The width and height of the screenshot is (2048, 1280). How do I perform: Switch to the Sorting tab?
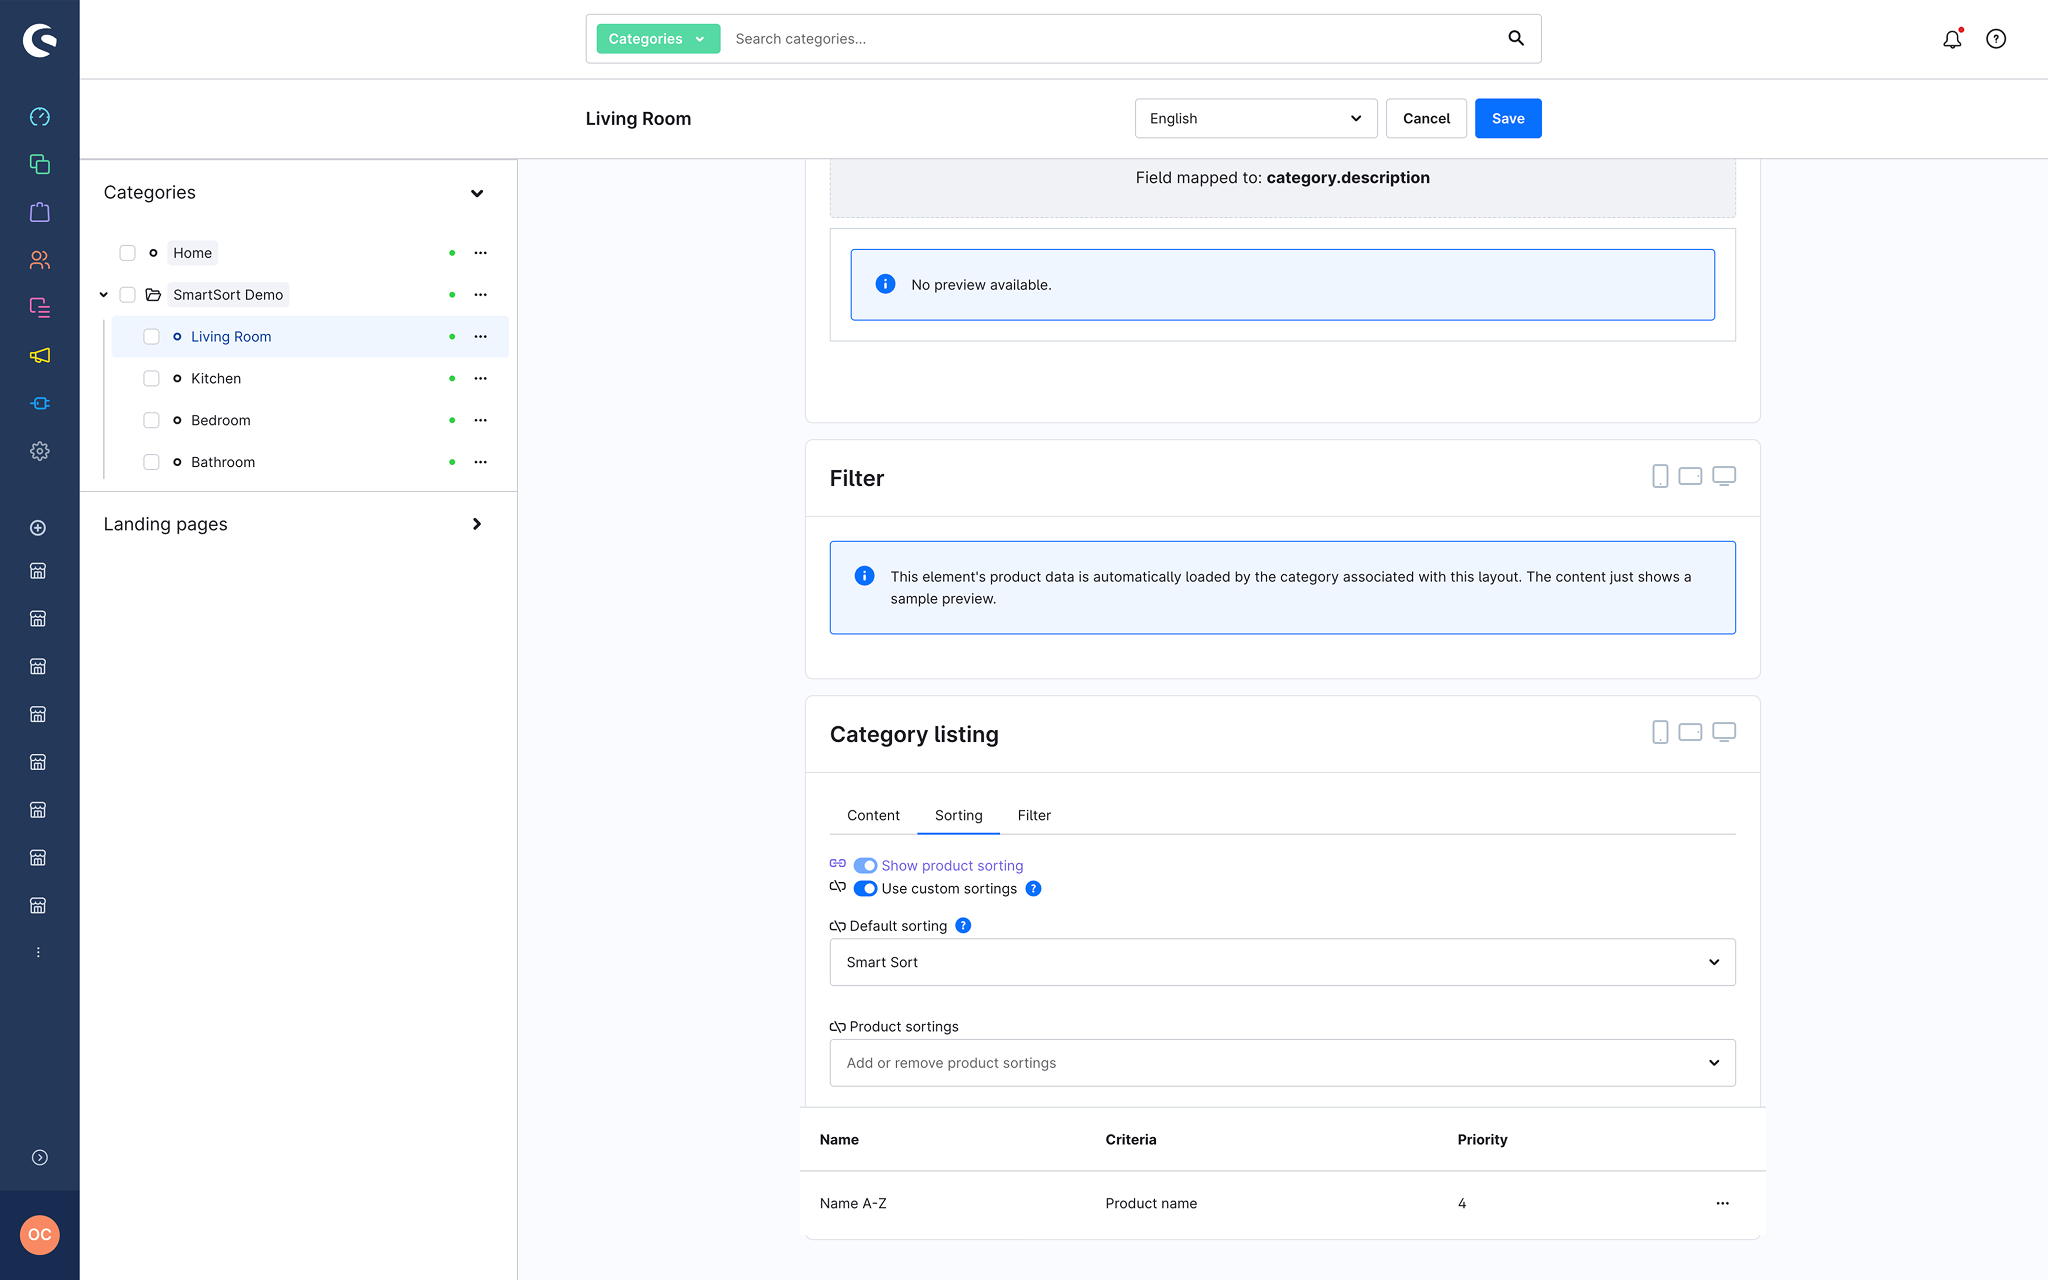coord(958,815)
